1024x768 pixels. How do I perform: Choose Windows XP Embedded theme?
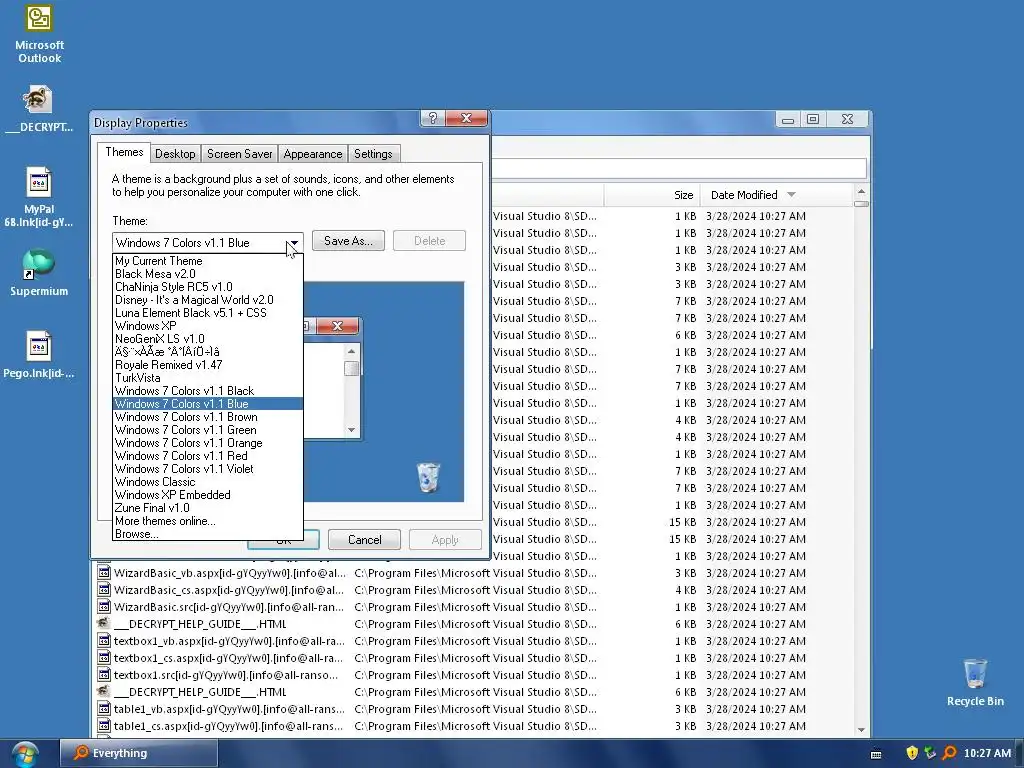tap(208, 495)
